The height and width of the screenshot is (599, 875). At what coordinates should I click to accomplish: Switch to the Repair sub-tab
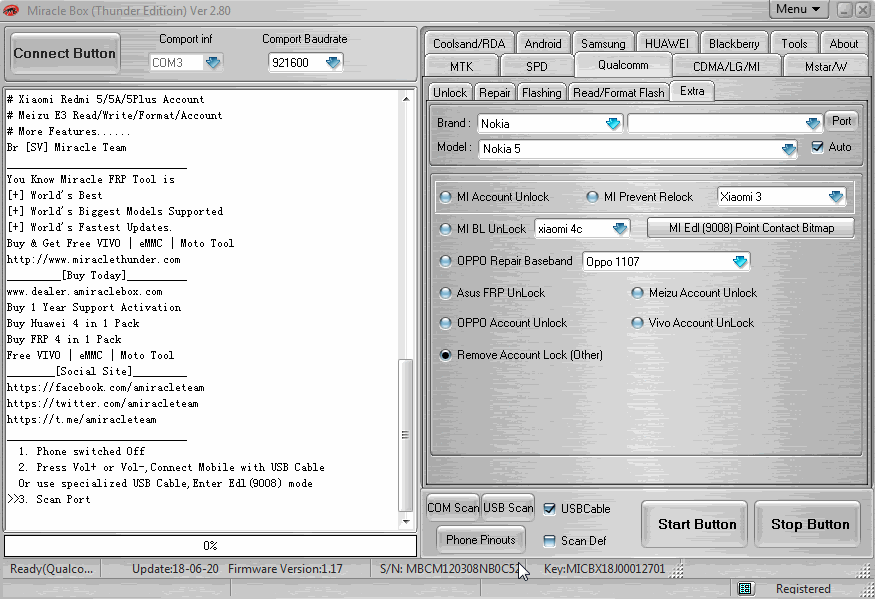tap(494, 93)
